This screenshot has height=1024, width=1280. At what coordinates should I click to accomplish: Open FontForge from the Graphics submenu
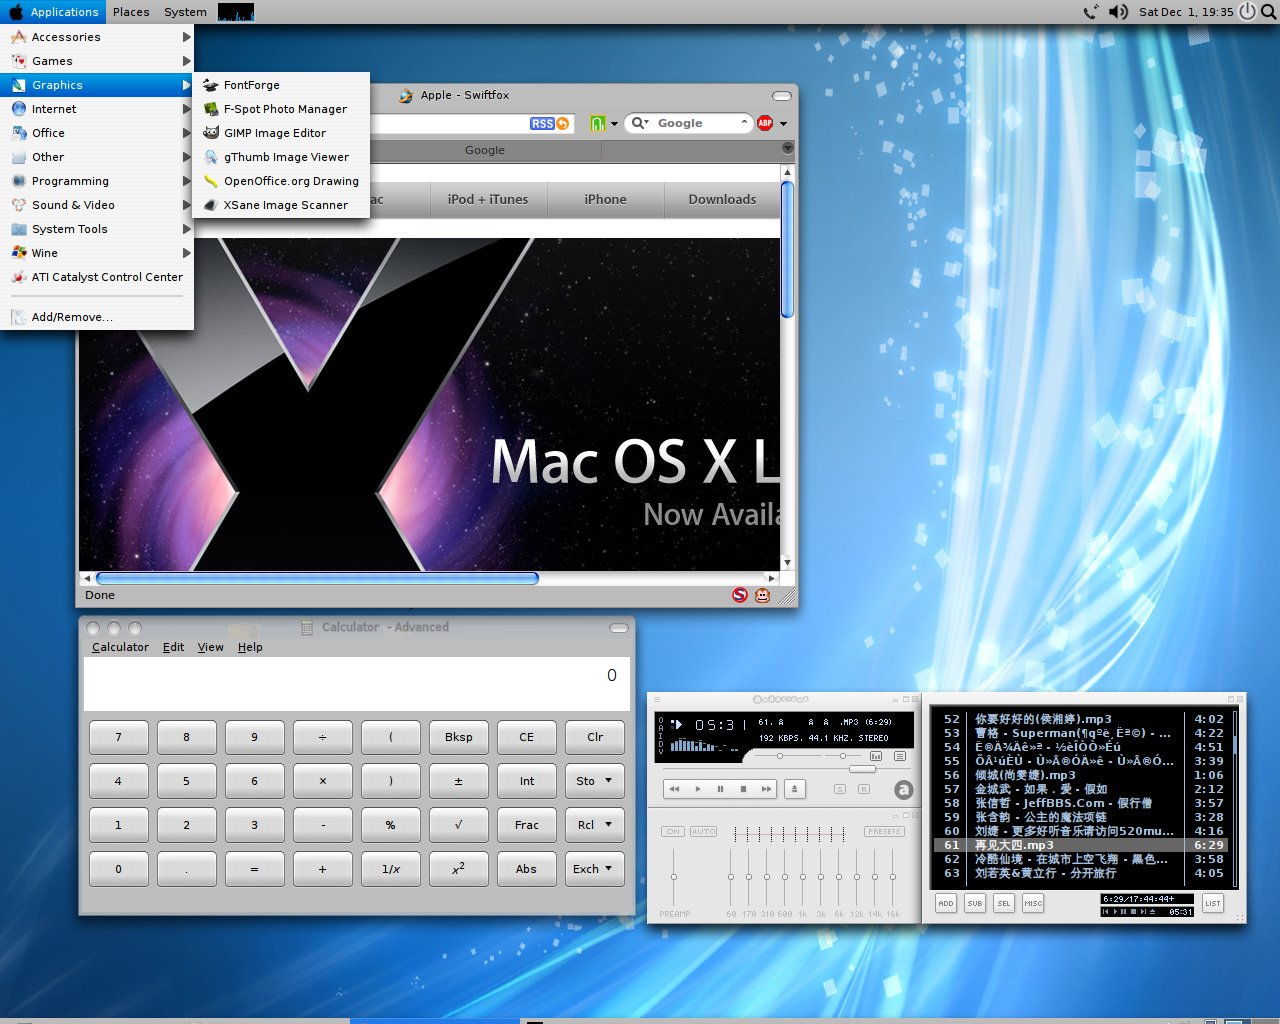coord(281,85)
